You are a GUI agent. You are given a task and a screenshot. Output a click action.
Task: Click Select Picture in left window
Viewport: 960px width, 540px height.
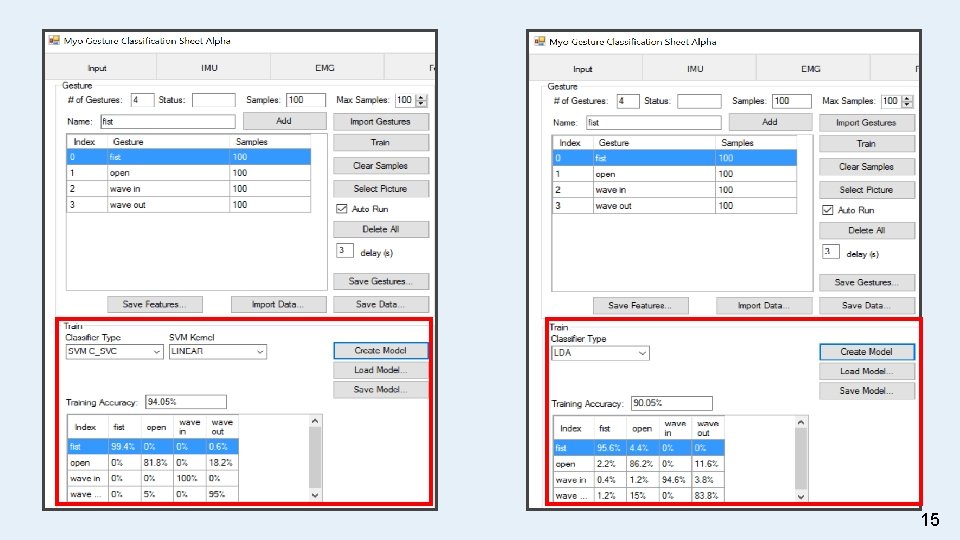pos(381,189)
